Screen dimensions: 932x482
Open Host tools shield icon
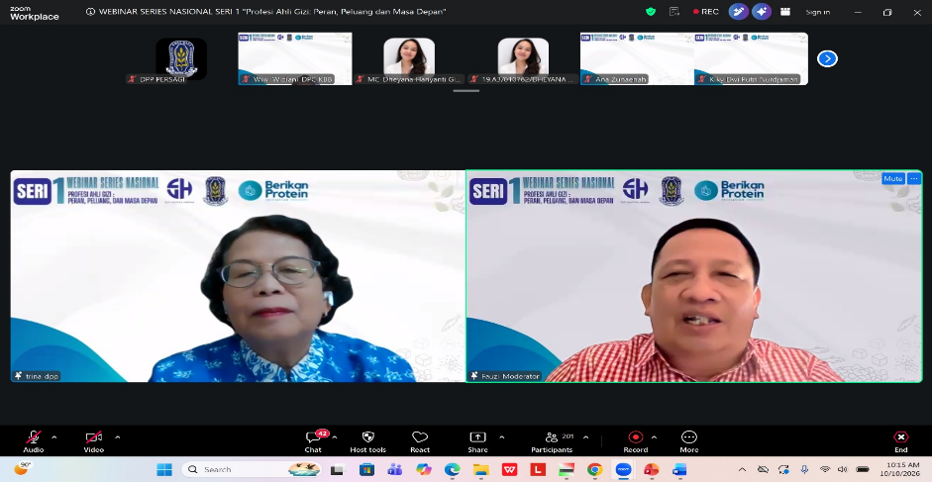(368, 442)
